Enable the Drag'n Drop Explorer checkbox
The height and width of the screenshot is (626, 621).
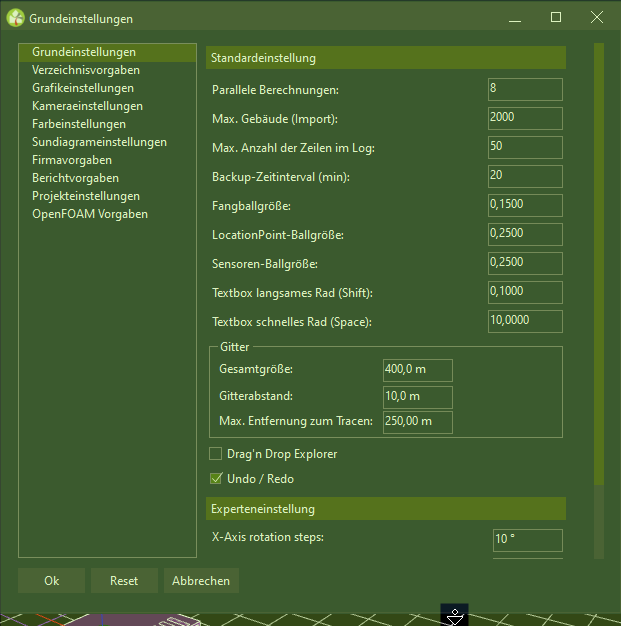point(216,454)
